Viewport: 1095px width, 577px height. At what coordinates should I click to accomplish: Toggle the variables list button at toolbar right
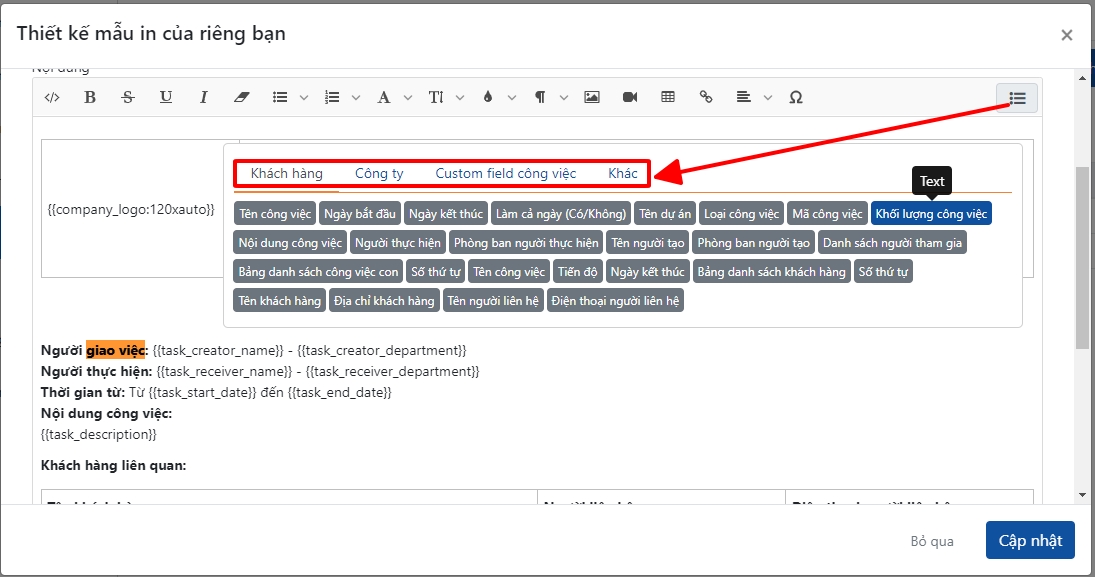click(1017, 98)
